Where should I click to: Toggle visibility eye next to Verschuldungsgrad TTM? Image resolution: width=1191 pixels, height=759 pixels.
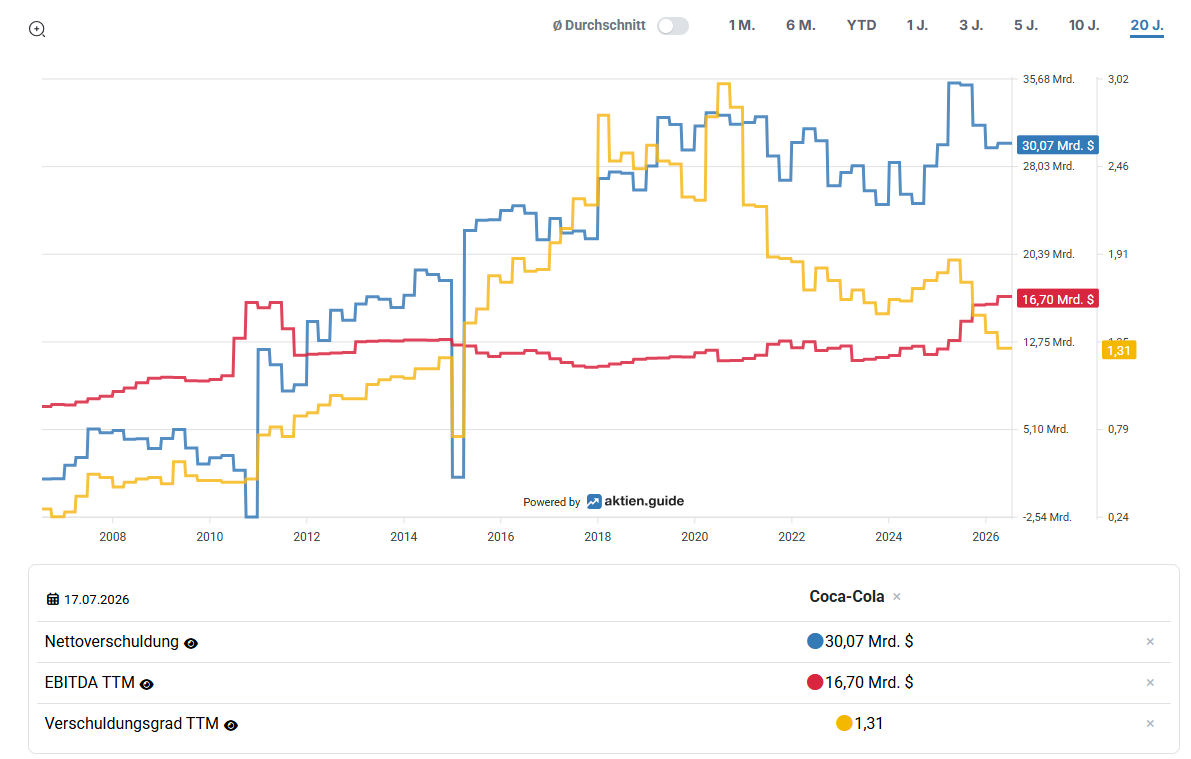[231, 726]
